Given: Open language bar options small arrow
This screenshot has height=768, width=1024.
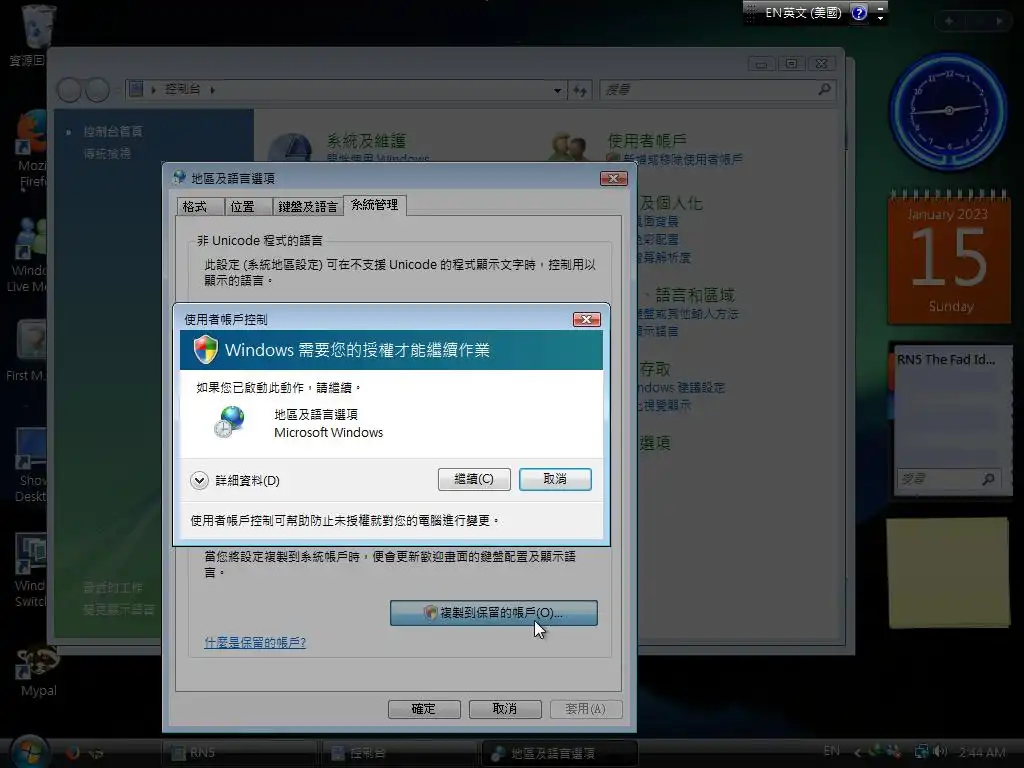Looking at the screenshot, I should (880, 18).
